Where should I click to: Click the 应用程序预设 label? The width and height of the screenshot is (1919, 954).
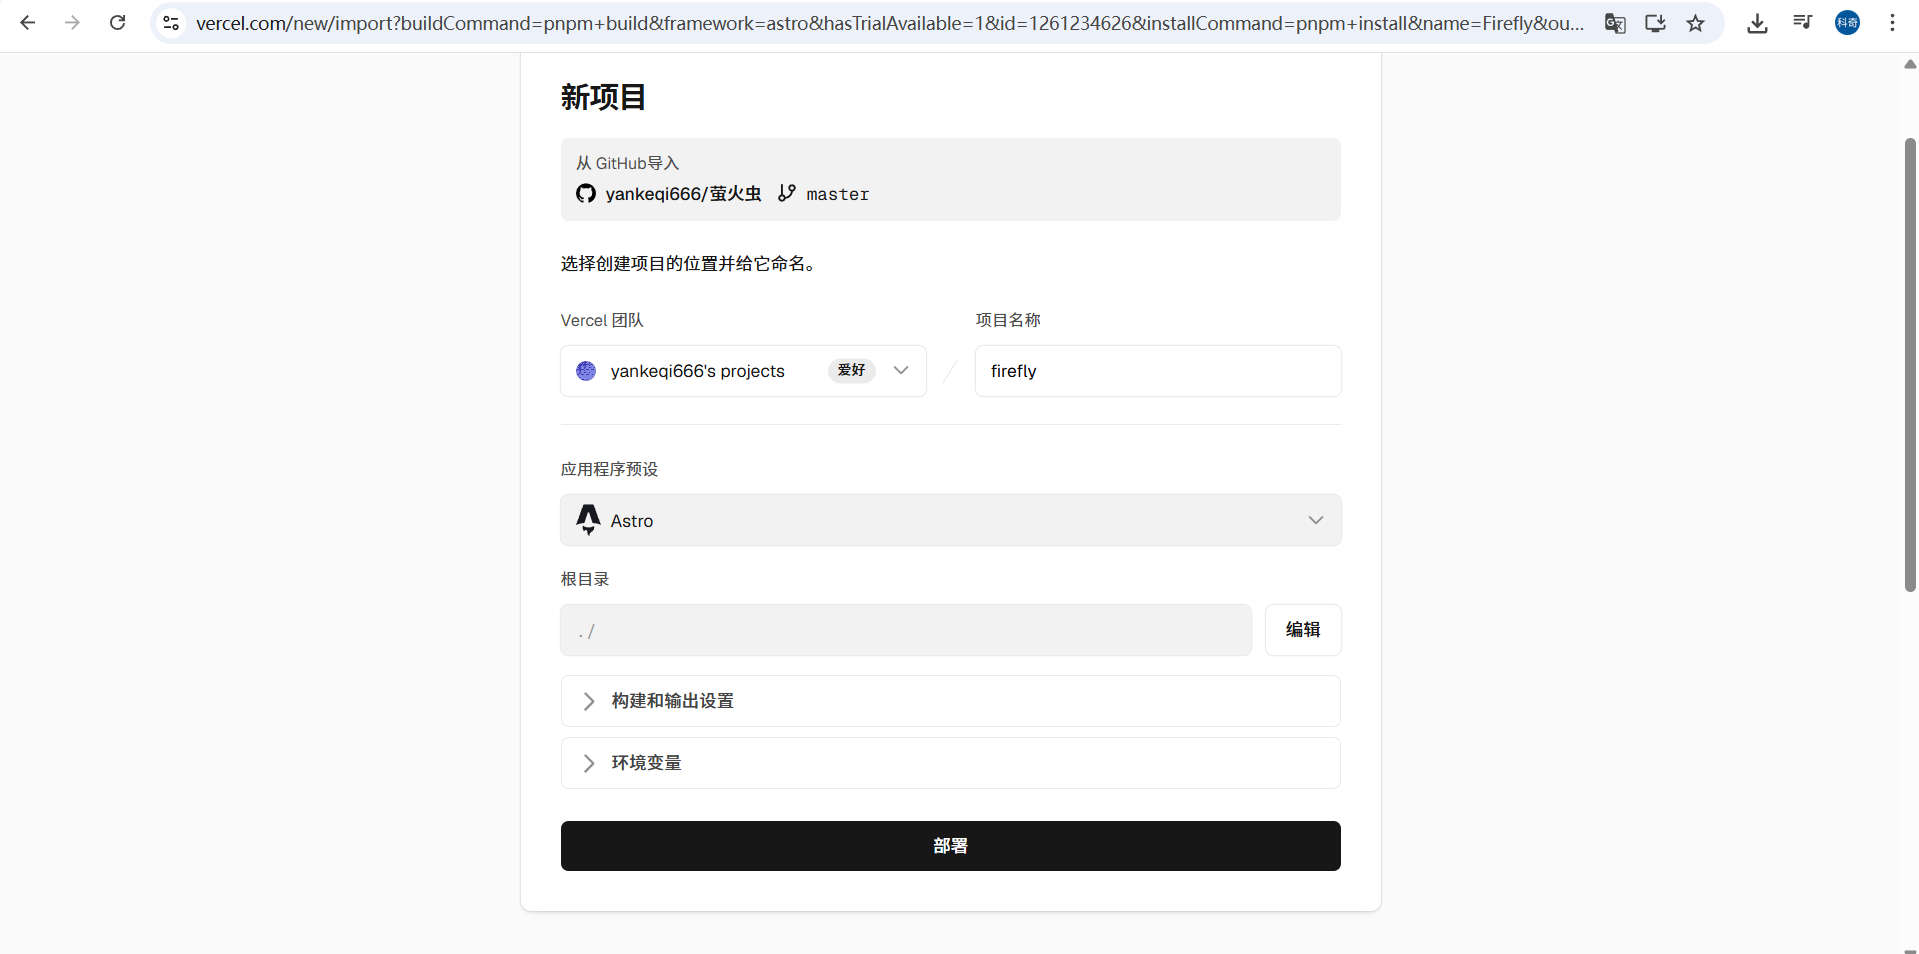point(609,469)
